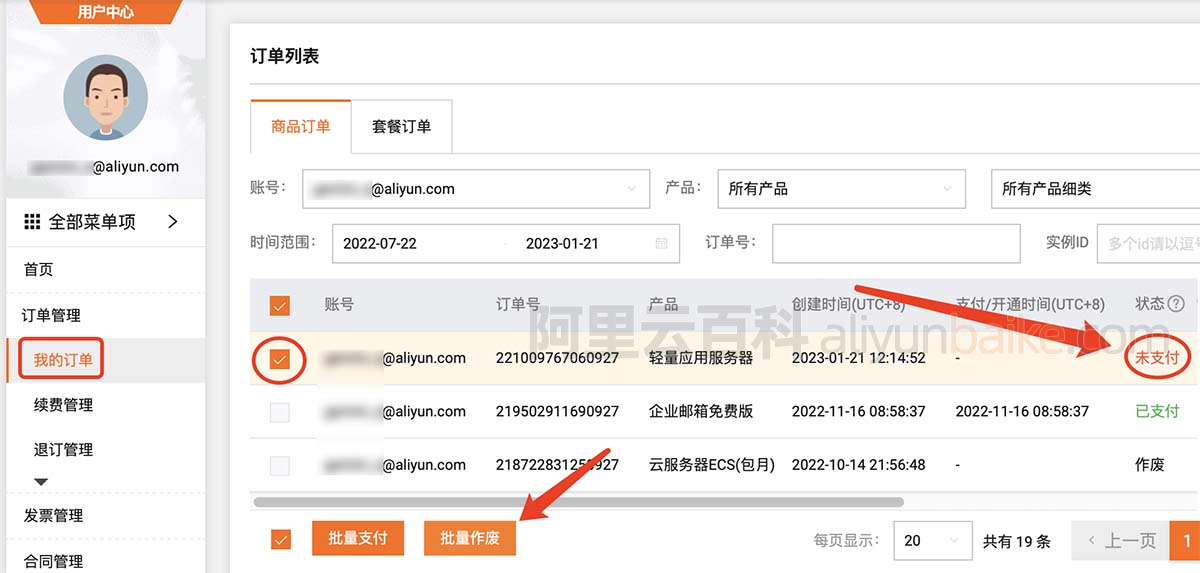Viewport: 1200px width, 573px height.
Task: Click the 产品 column header
Action: click(x=663, y=304)
